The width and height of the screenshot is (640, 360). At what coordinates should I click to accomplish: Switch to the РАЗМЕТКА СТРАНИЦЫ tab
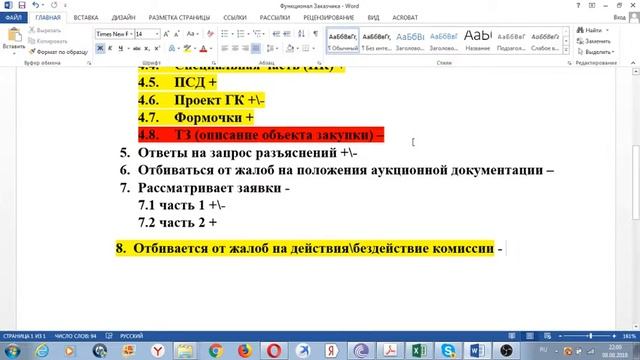click(179, 18)
